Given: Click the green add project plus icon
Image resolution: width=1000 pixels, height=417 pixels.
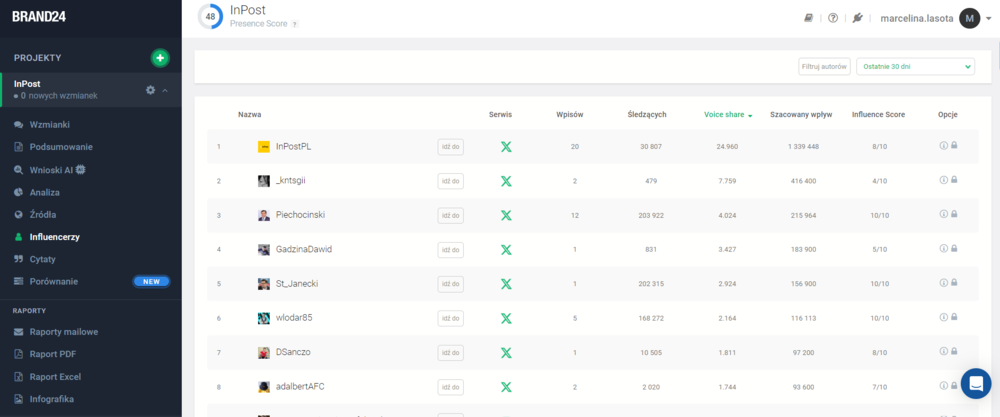Looking at the screenshot, I should coord(160,58).
